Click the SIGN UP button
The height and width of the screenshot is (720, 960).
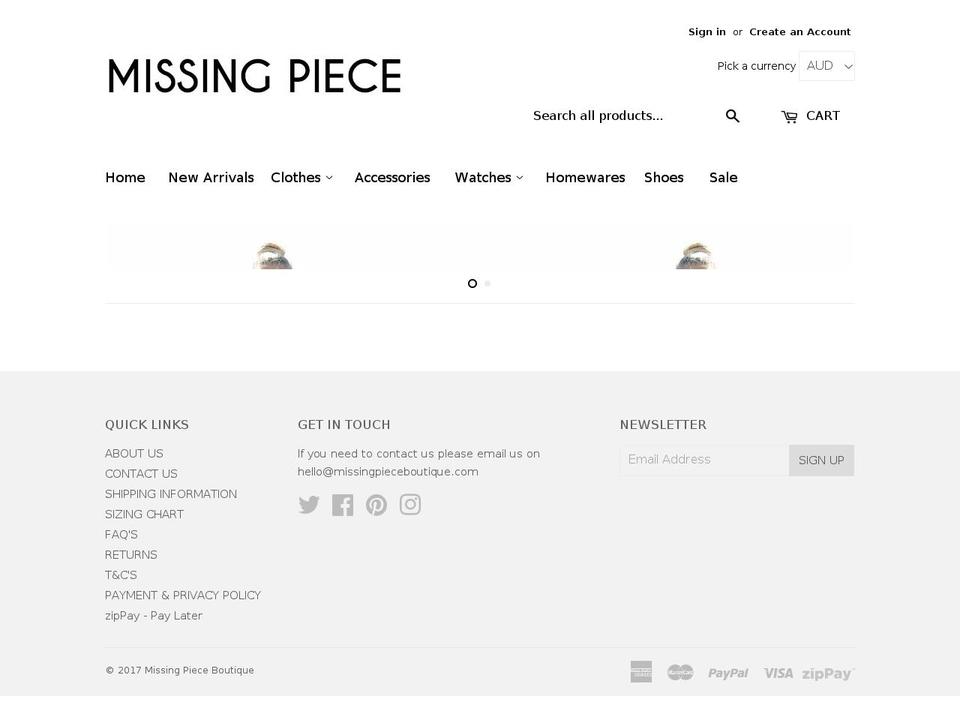[821, 460]
